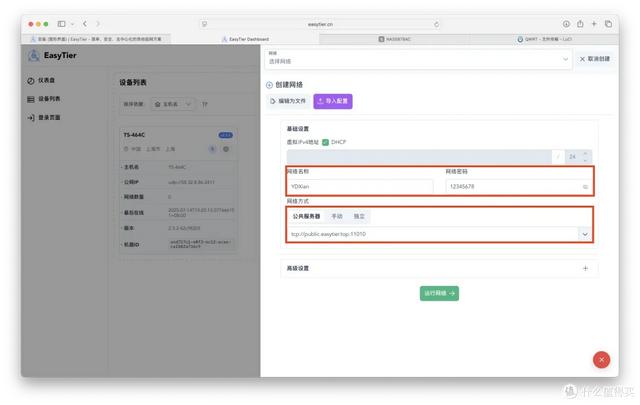
Task: Select the 独立 networking mode tab
Action: tap(359, 216)
